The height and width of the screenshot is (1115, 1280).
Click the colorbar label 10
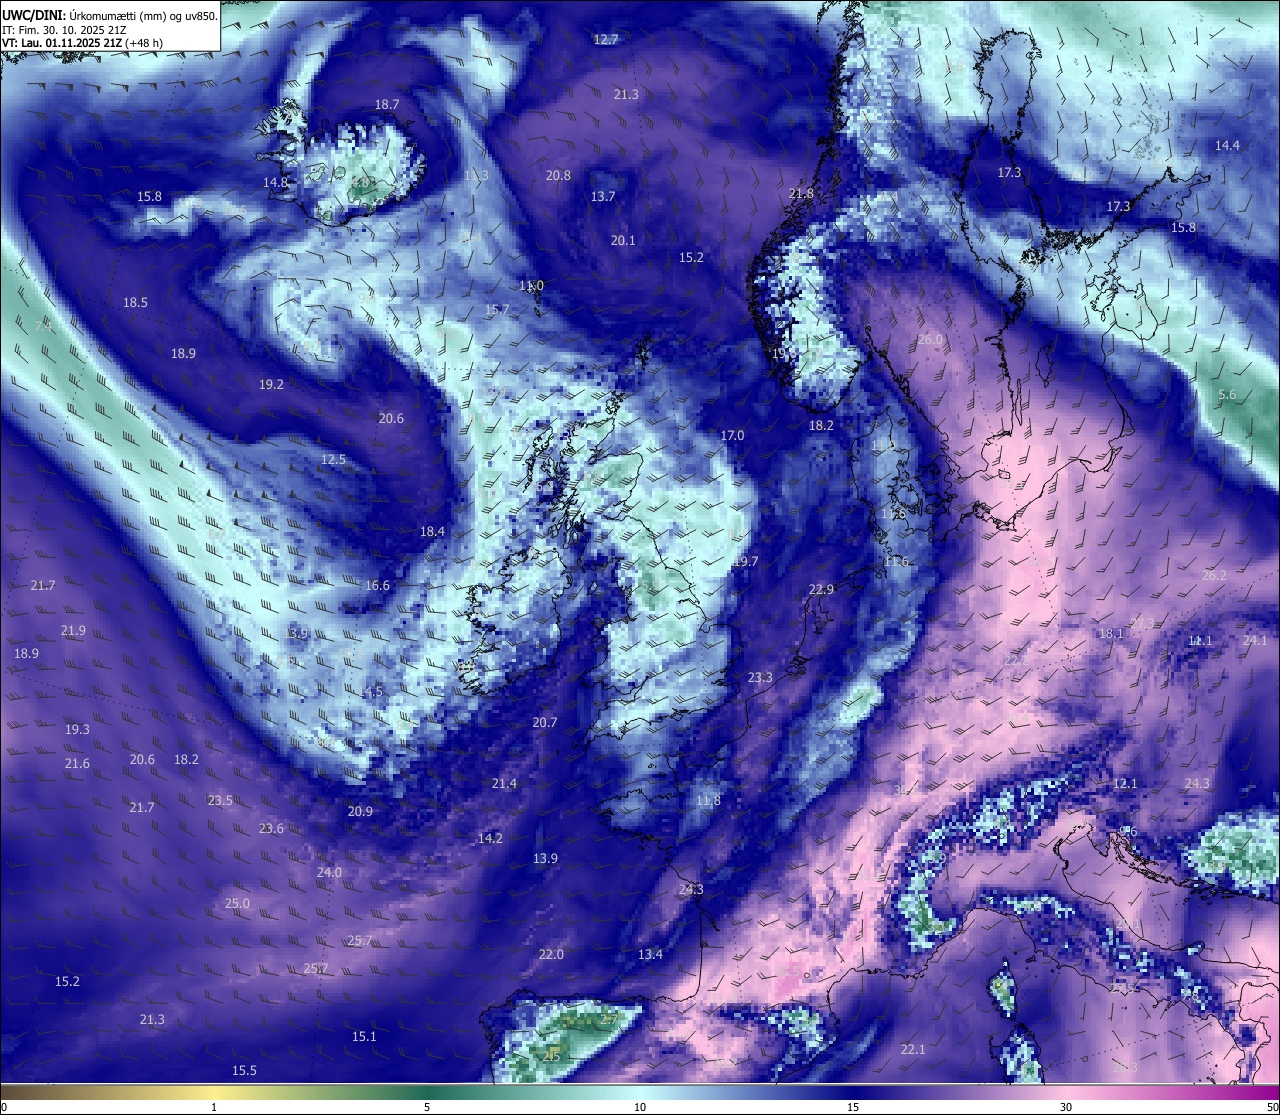[640, 1107]
